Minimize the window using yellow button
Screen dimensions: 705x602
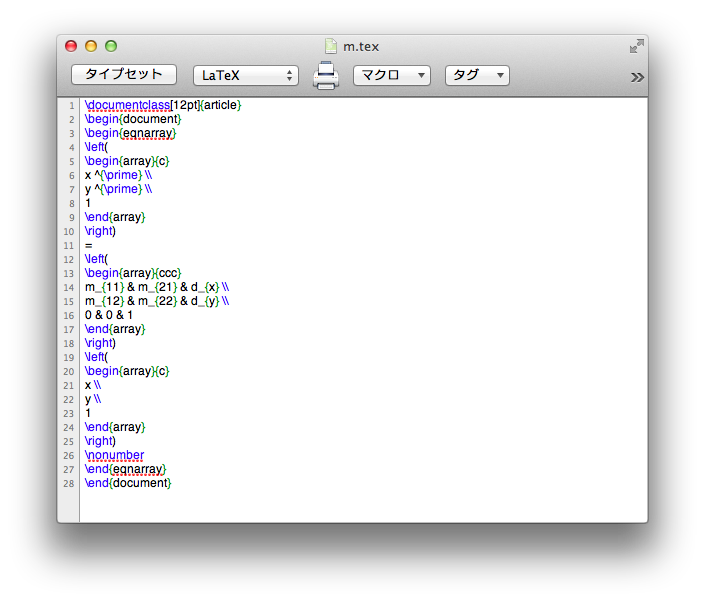[x=91, y=46]
